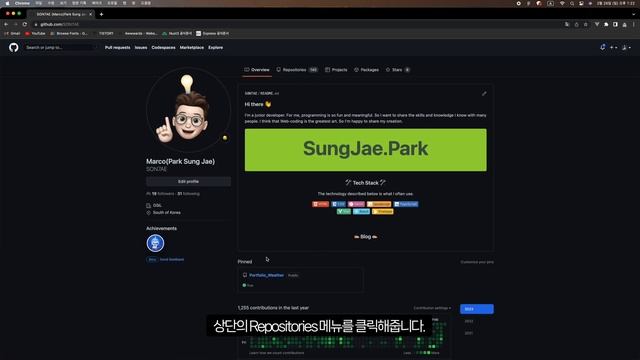This screenshot has height=360, width=640.
Task: Click the share page icon in toolbar
Action: (x=576, y=24)
